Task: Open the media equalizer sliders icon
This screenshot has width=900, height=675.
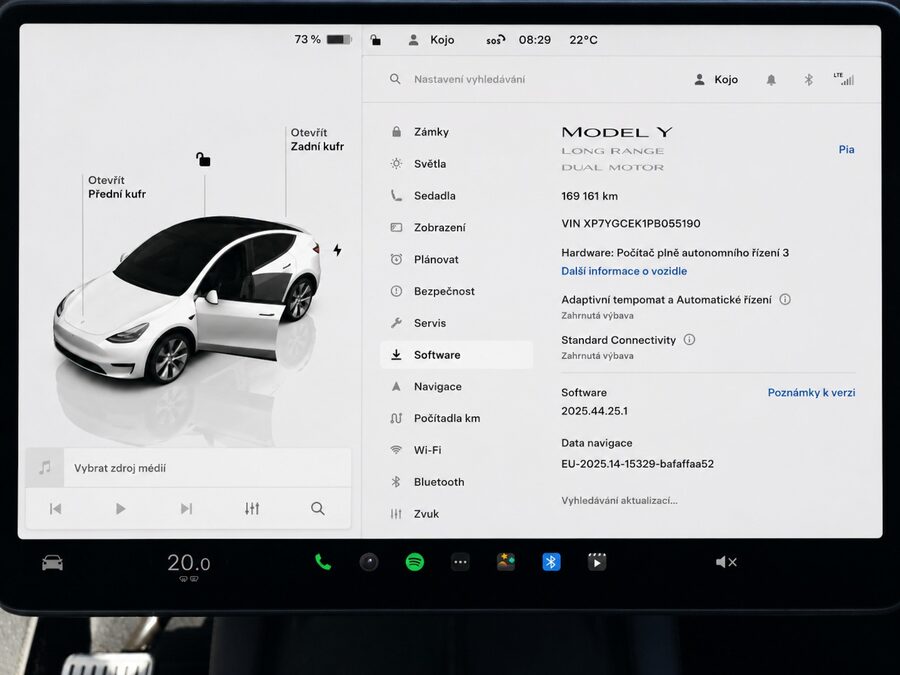Action: [x=252, y=509]
